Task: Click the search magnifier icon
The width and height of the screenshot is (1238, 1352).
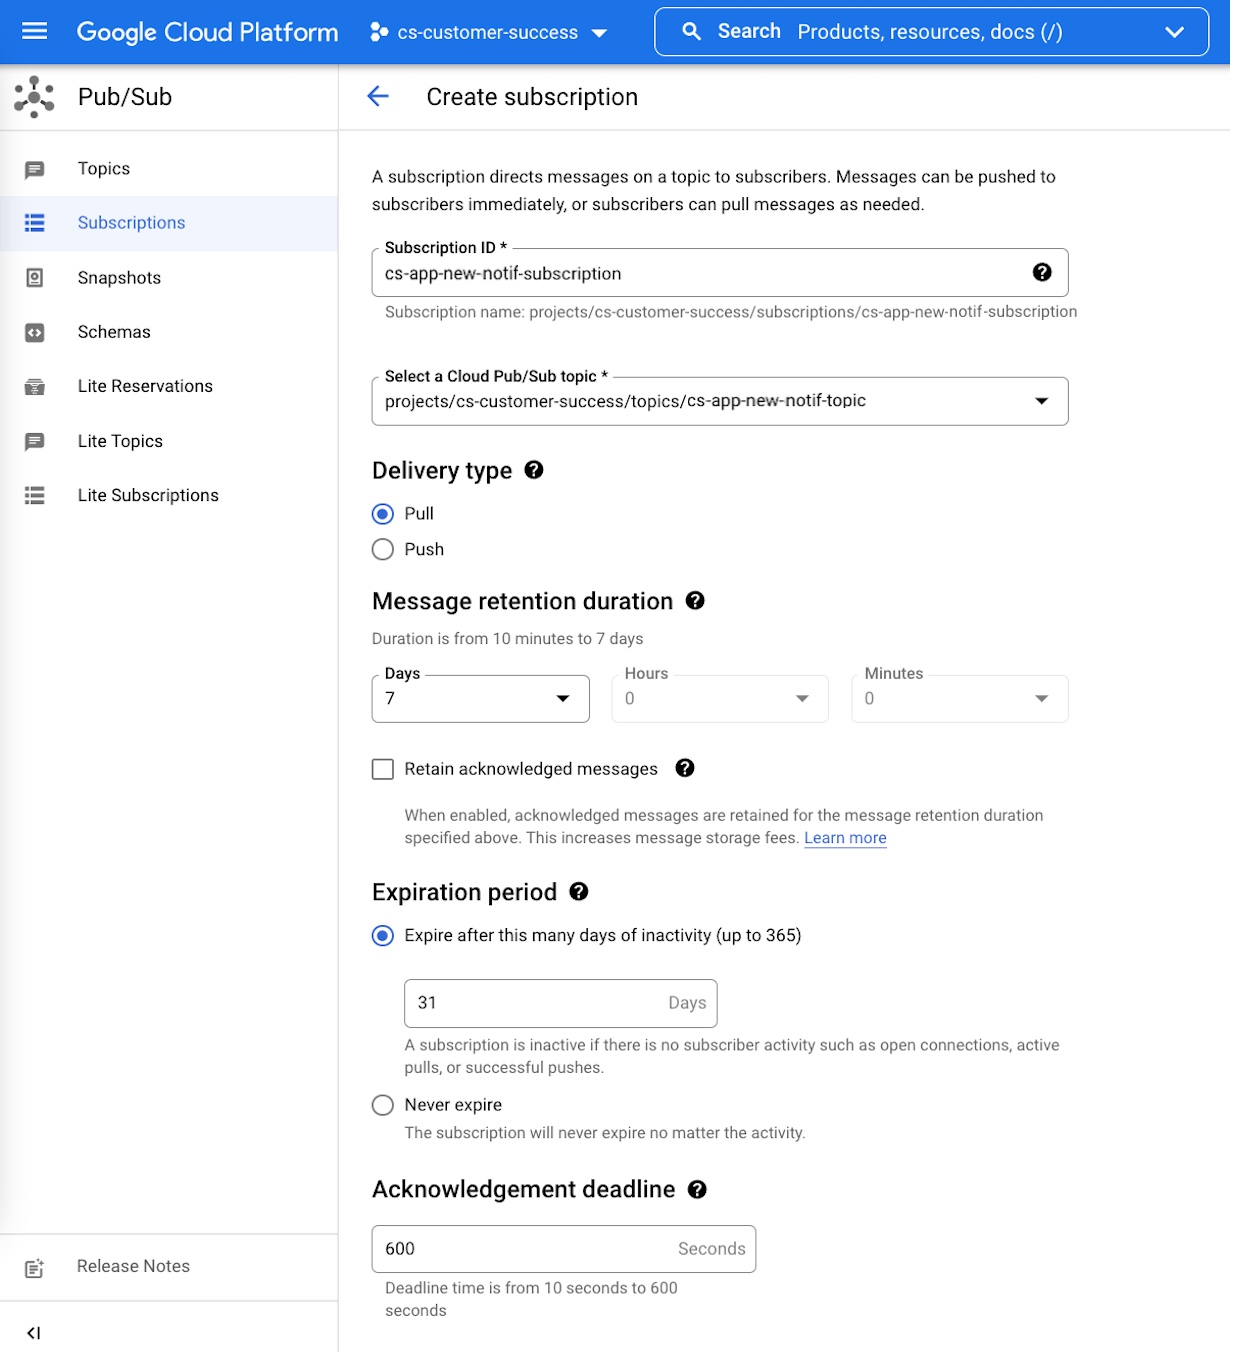Action: coord(691,31)
